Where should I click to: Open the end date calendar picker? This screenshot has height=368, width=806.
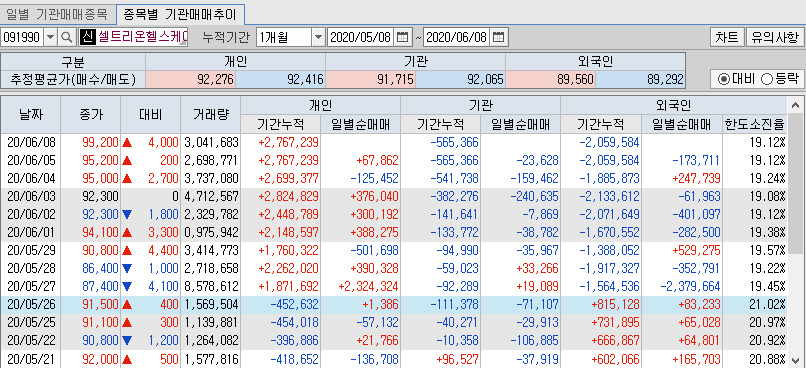coord(498,37)
